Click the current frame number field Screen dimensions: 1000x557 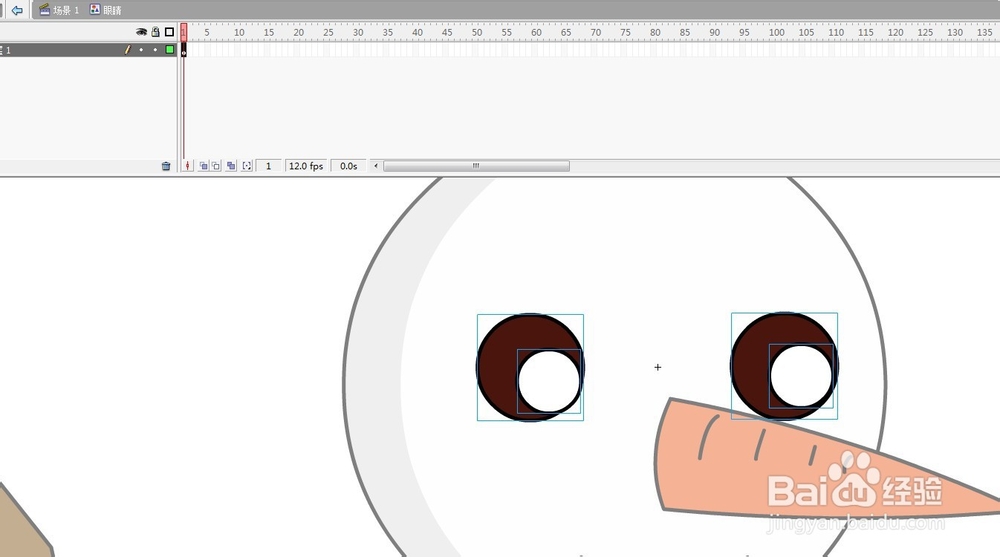(x=268, y=166)
